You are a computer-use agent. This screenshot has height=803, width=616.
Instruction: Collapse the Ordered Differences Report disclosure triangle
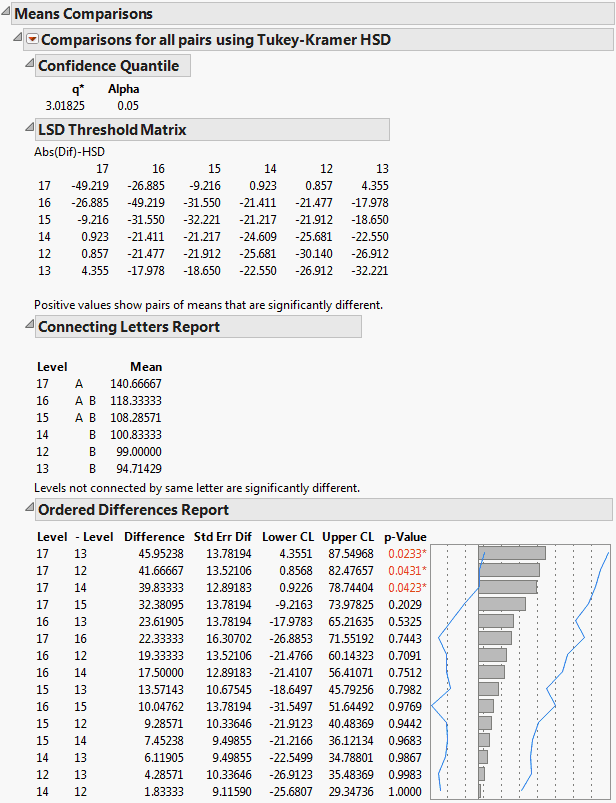point(27,509)
